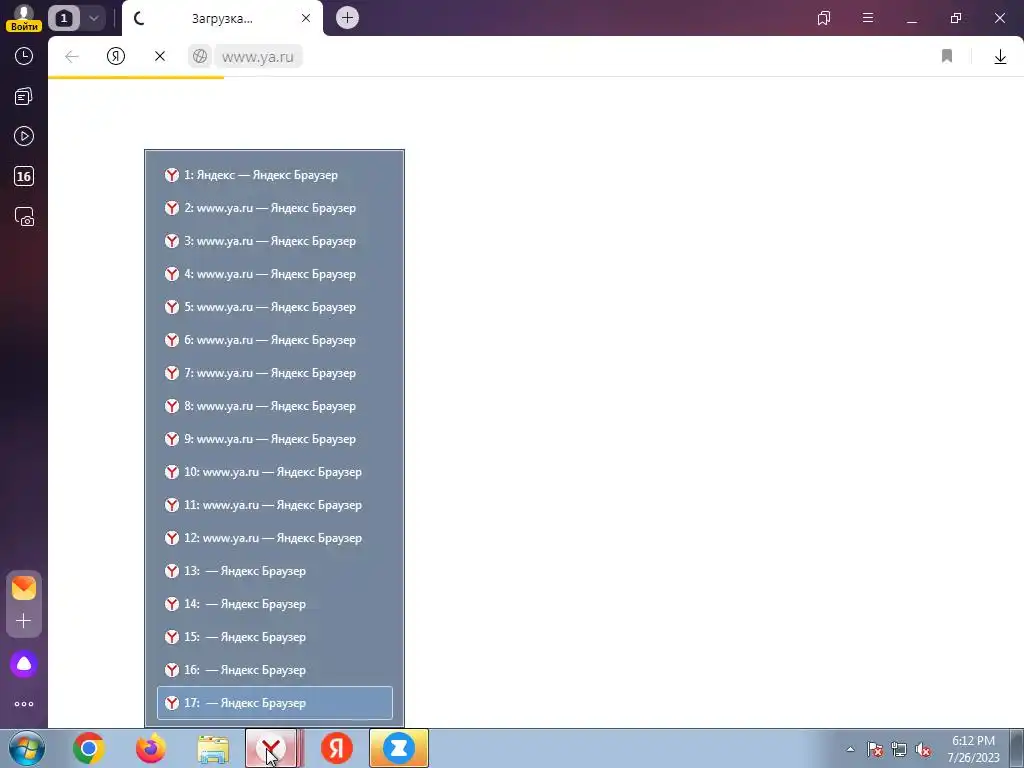
Task: Launch Firefox from the taskbar
Action: (x=151, y=748)
